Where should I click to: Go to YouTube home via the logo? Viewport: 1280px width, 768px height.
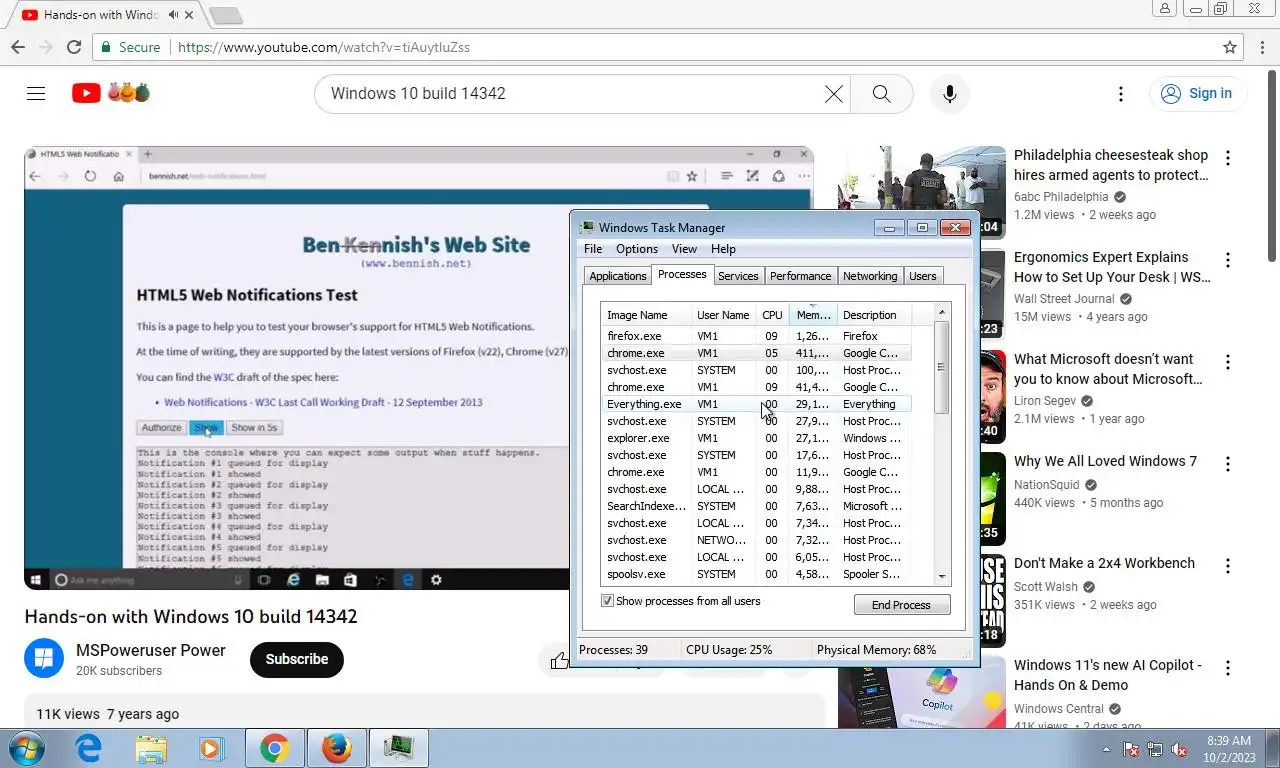(x=111, y=93)
